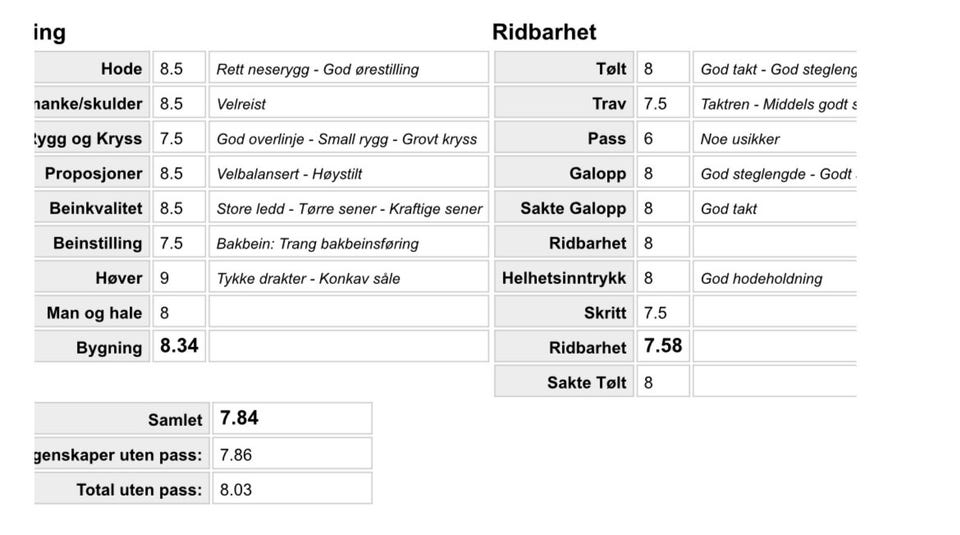Click the empty Man og hale comment field

point(348,313)
